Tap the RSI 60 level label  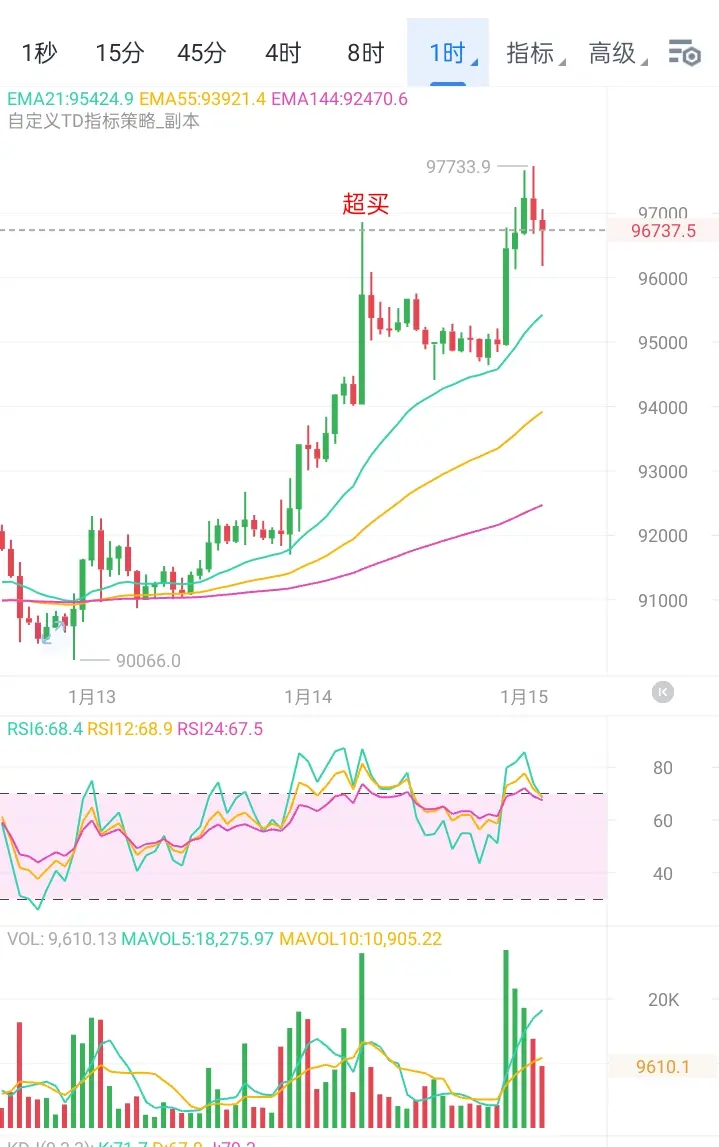663,821
